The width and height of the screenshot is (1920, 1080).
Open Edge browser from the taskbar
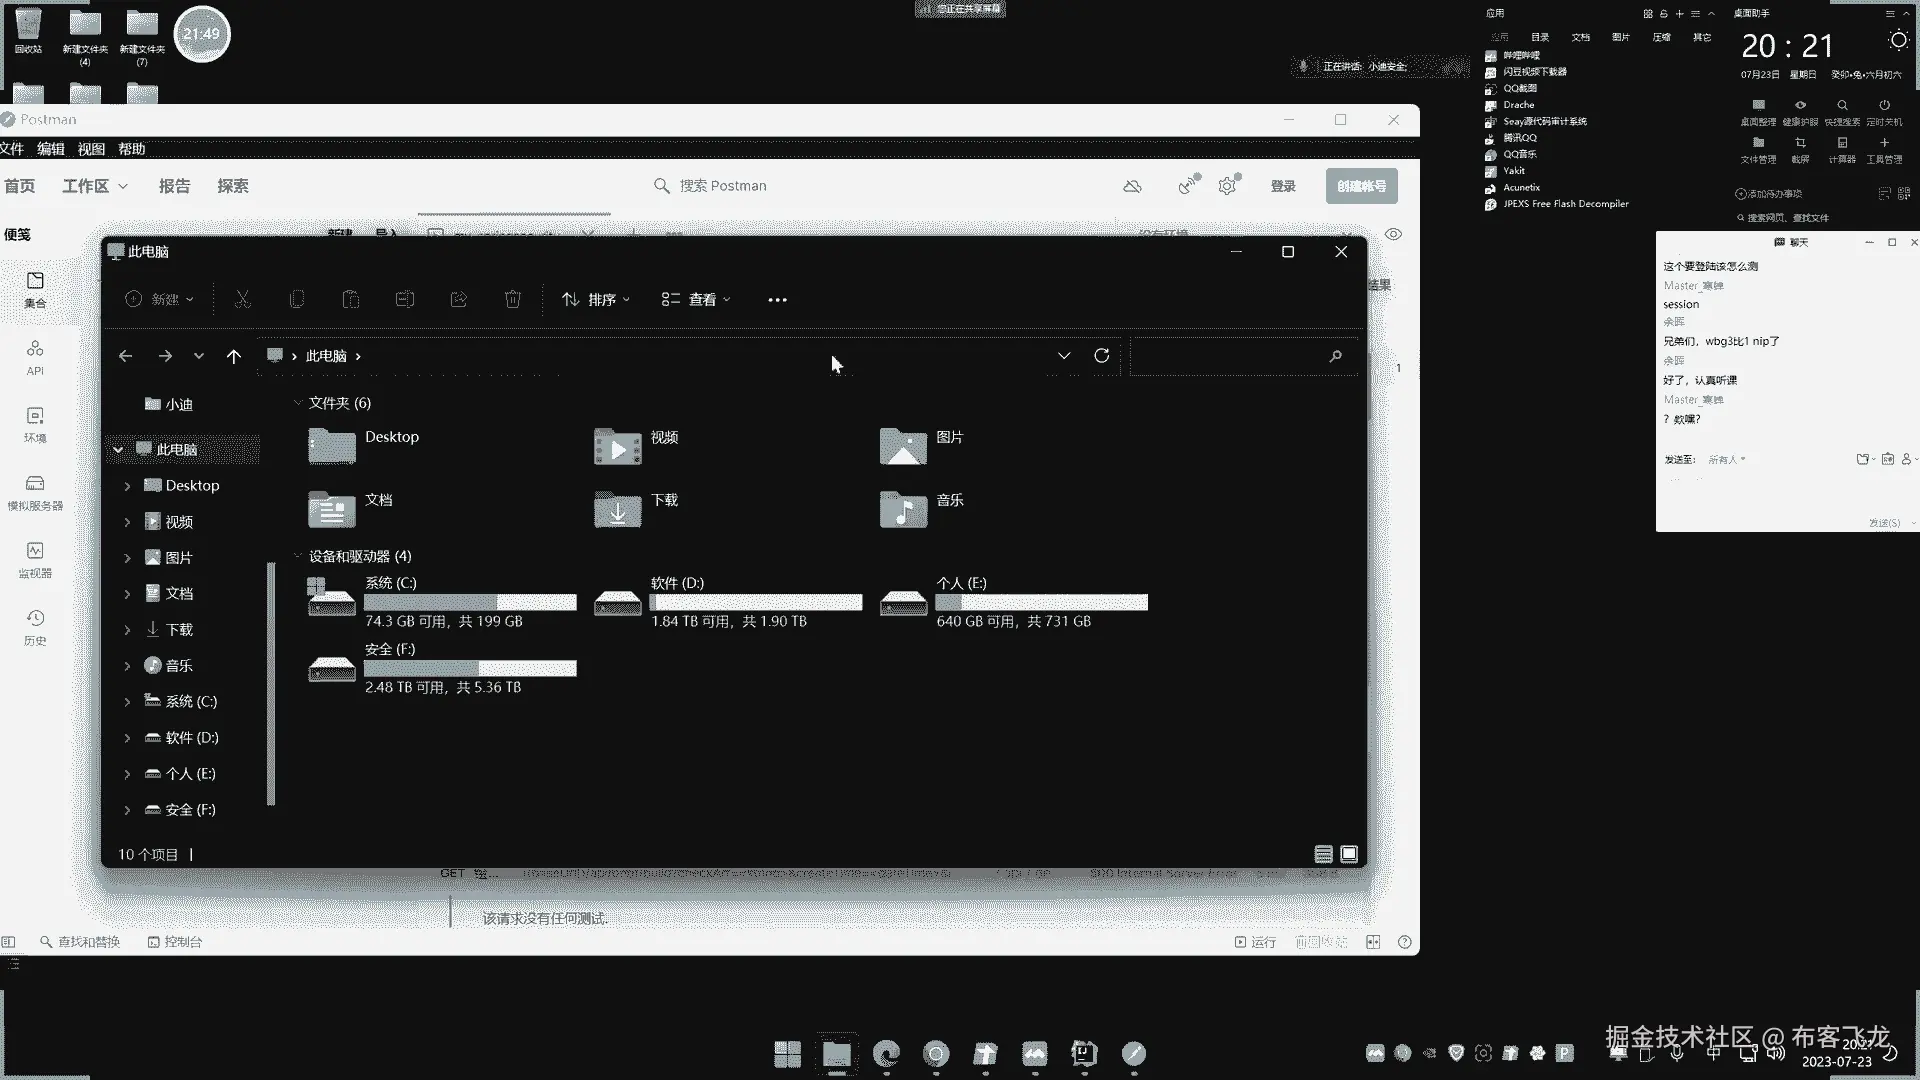[886, 1053]
